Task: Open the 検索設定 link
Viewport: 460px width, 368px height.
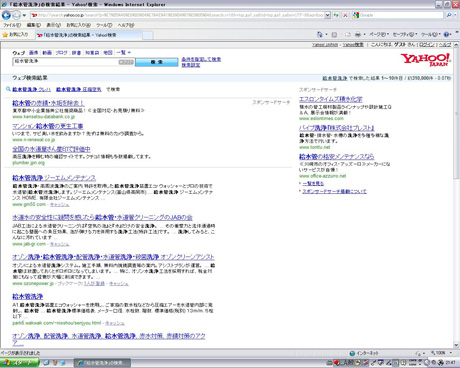Action: 191,65
